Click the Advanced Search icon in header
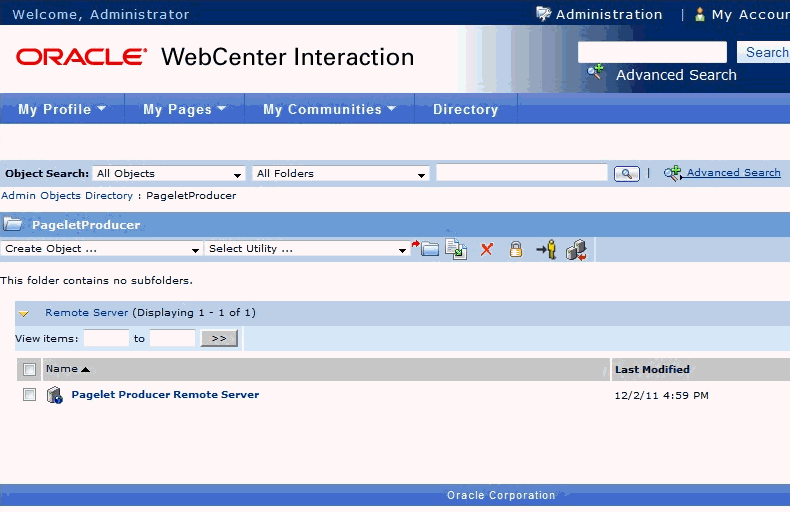The height and width of the screenshot is (512, 790). tap(595, 72)
